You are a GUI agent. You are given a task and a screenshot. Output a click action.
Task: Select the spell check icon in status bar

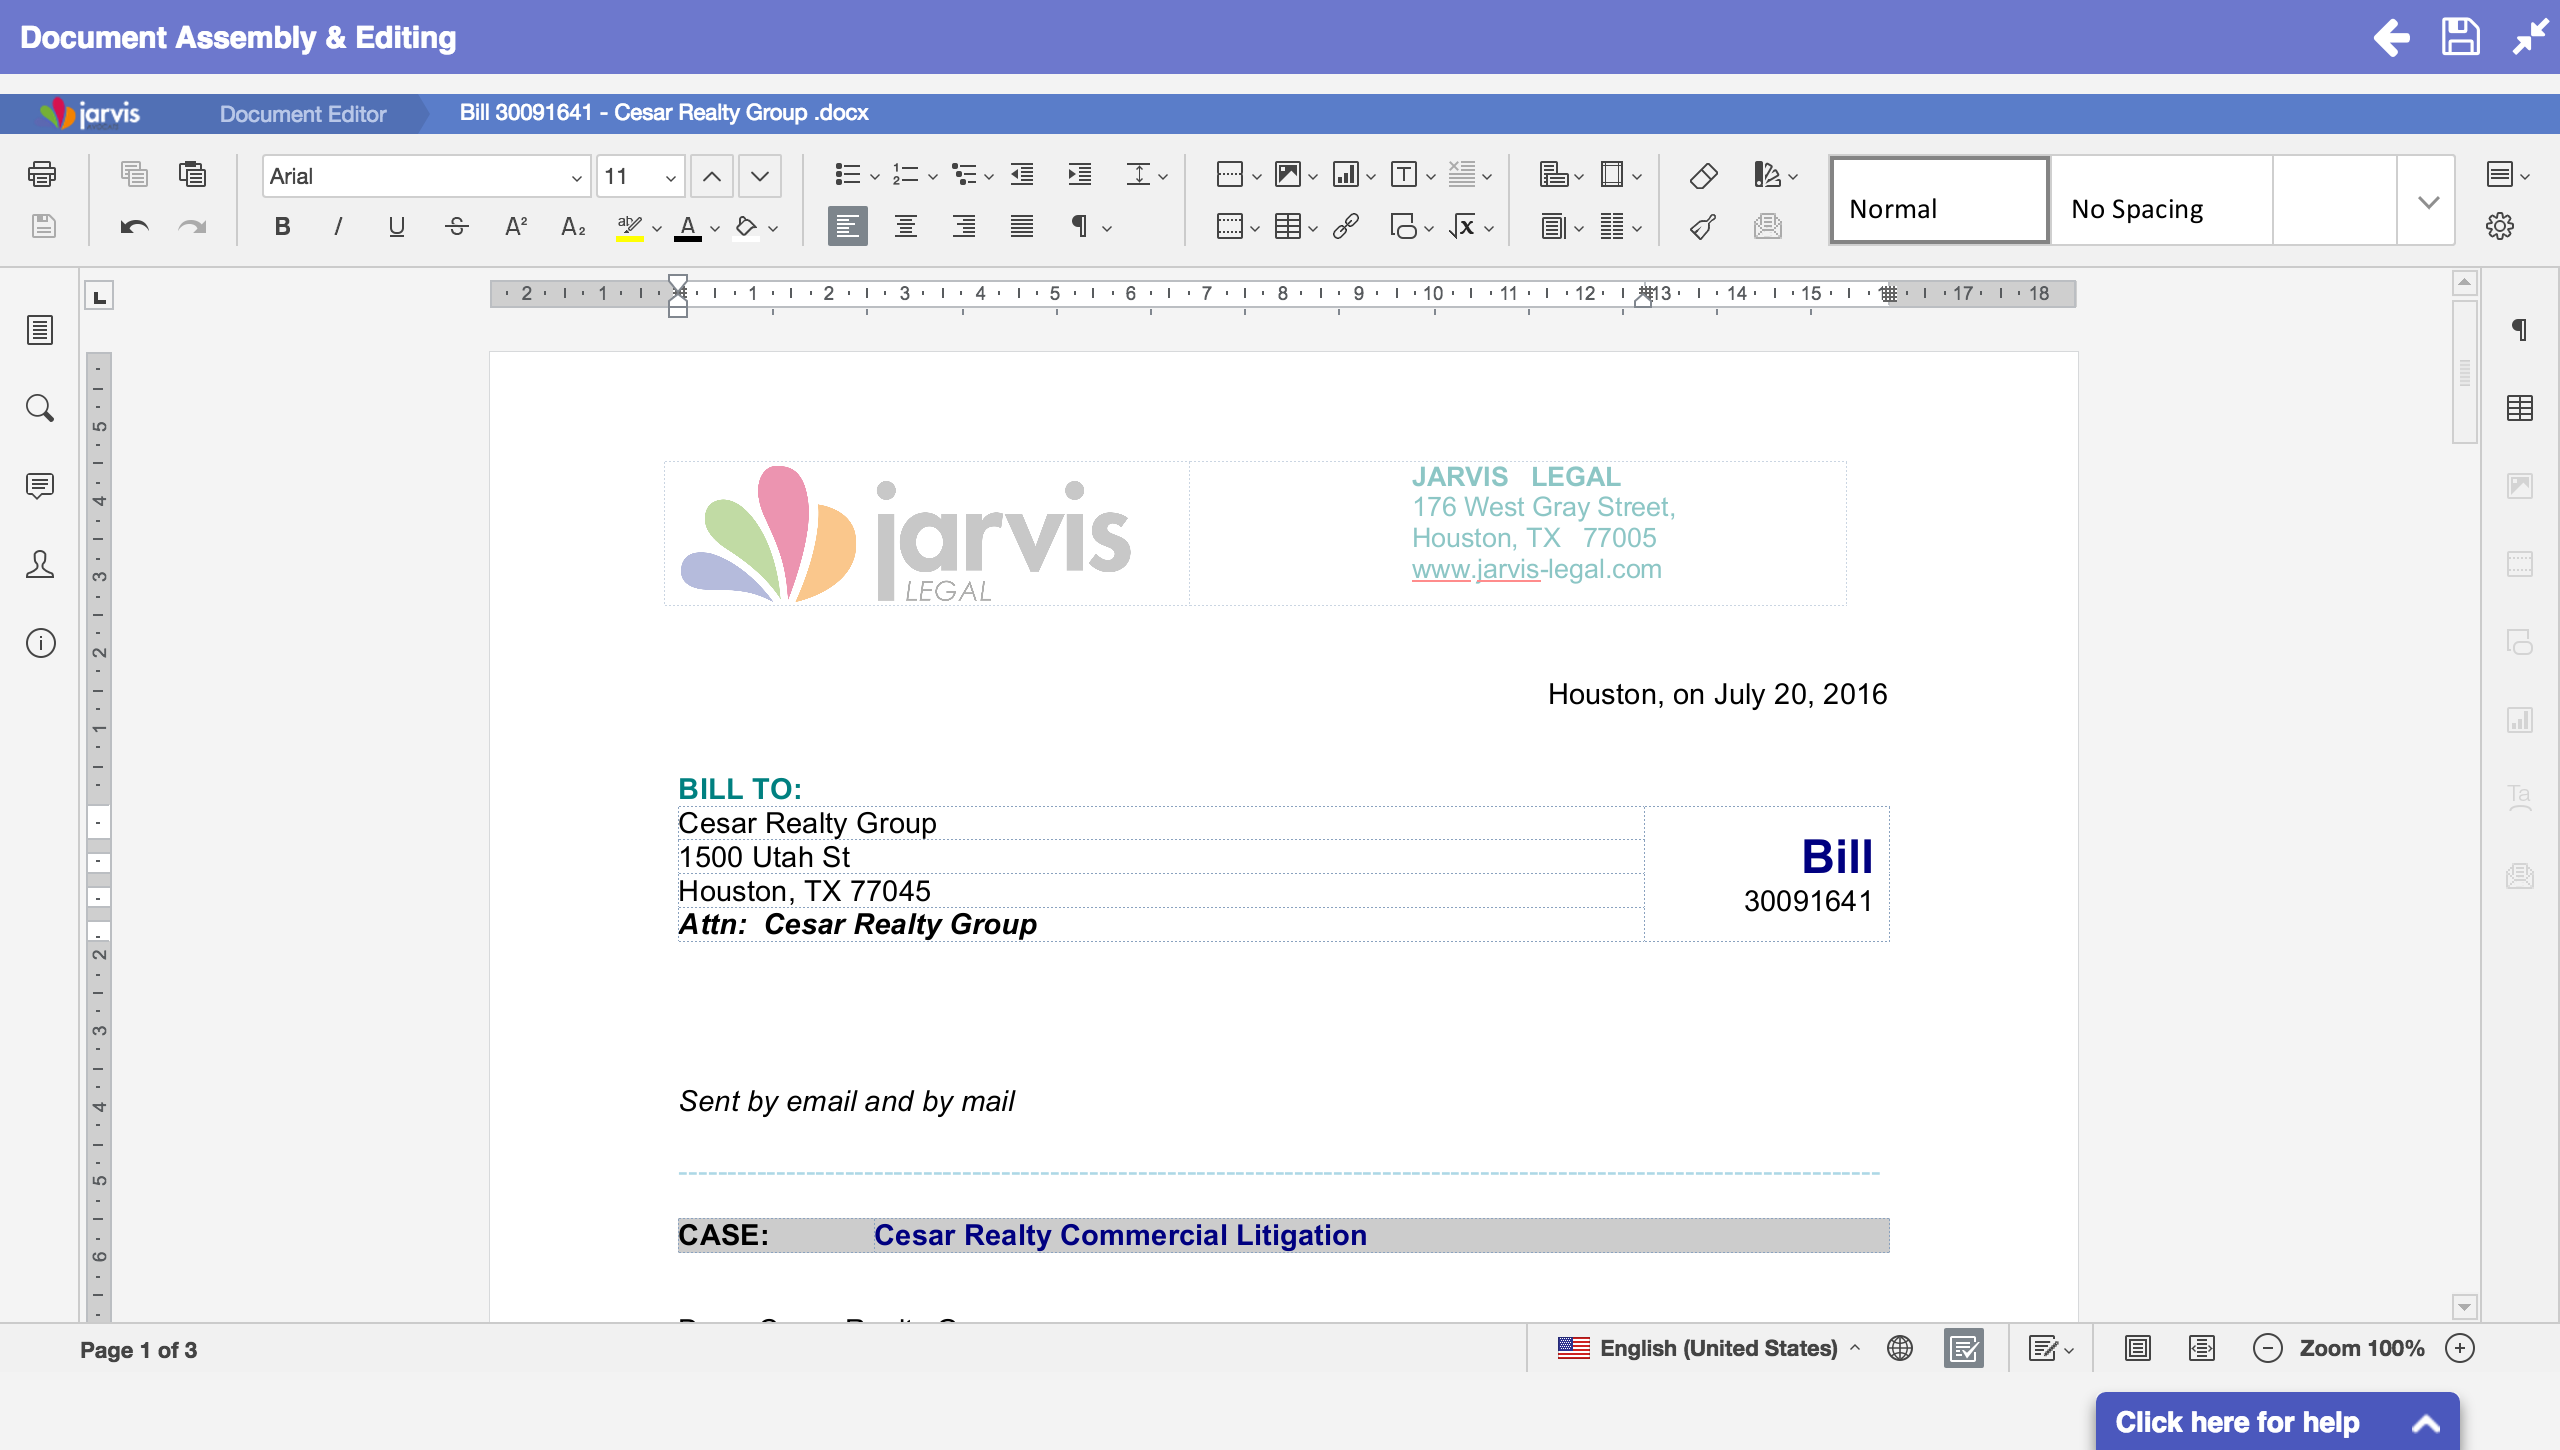[x=1962, y=1348]
